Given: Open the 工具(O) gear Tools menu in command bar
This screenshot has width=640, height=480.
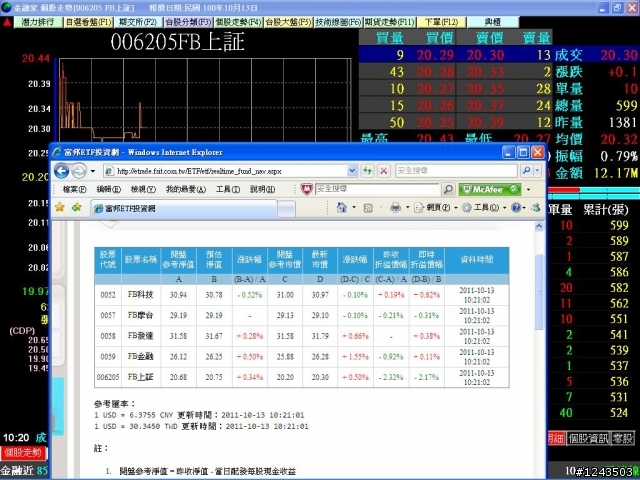Looking at the screenshot, I should click(x=484, y=208).
